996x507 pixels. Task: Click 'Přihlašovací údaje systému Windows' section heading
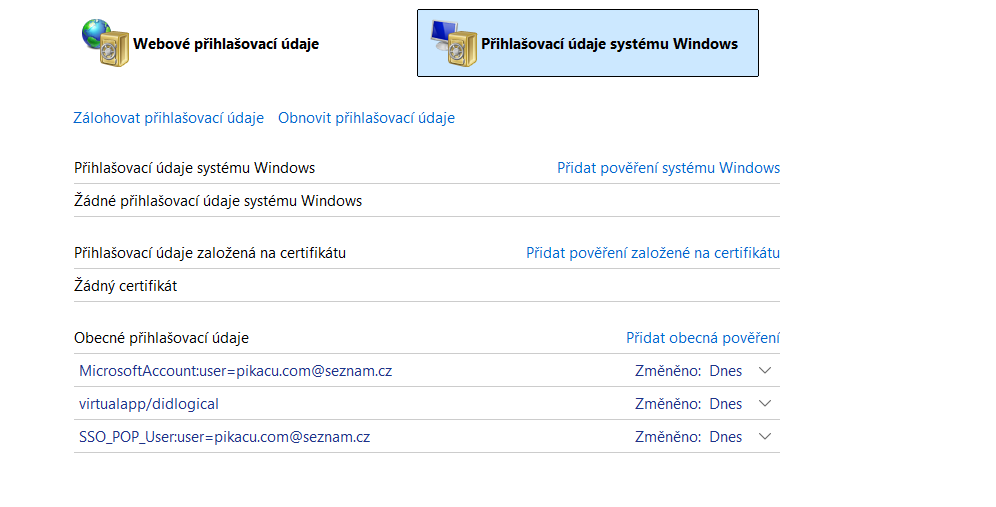194,168
